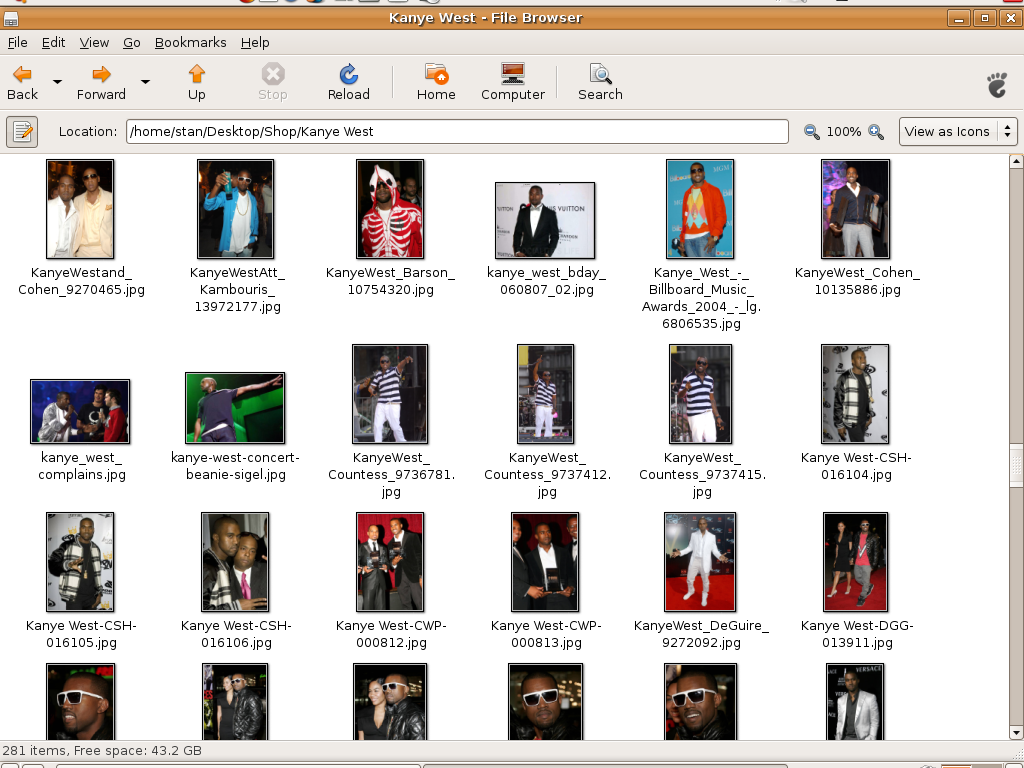Select the KanyeWest_Barson_10754320.jpg thumbnail
The height and width of the screenshot is (768, 1024).
click(x=390, y=209)
